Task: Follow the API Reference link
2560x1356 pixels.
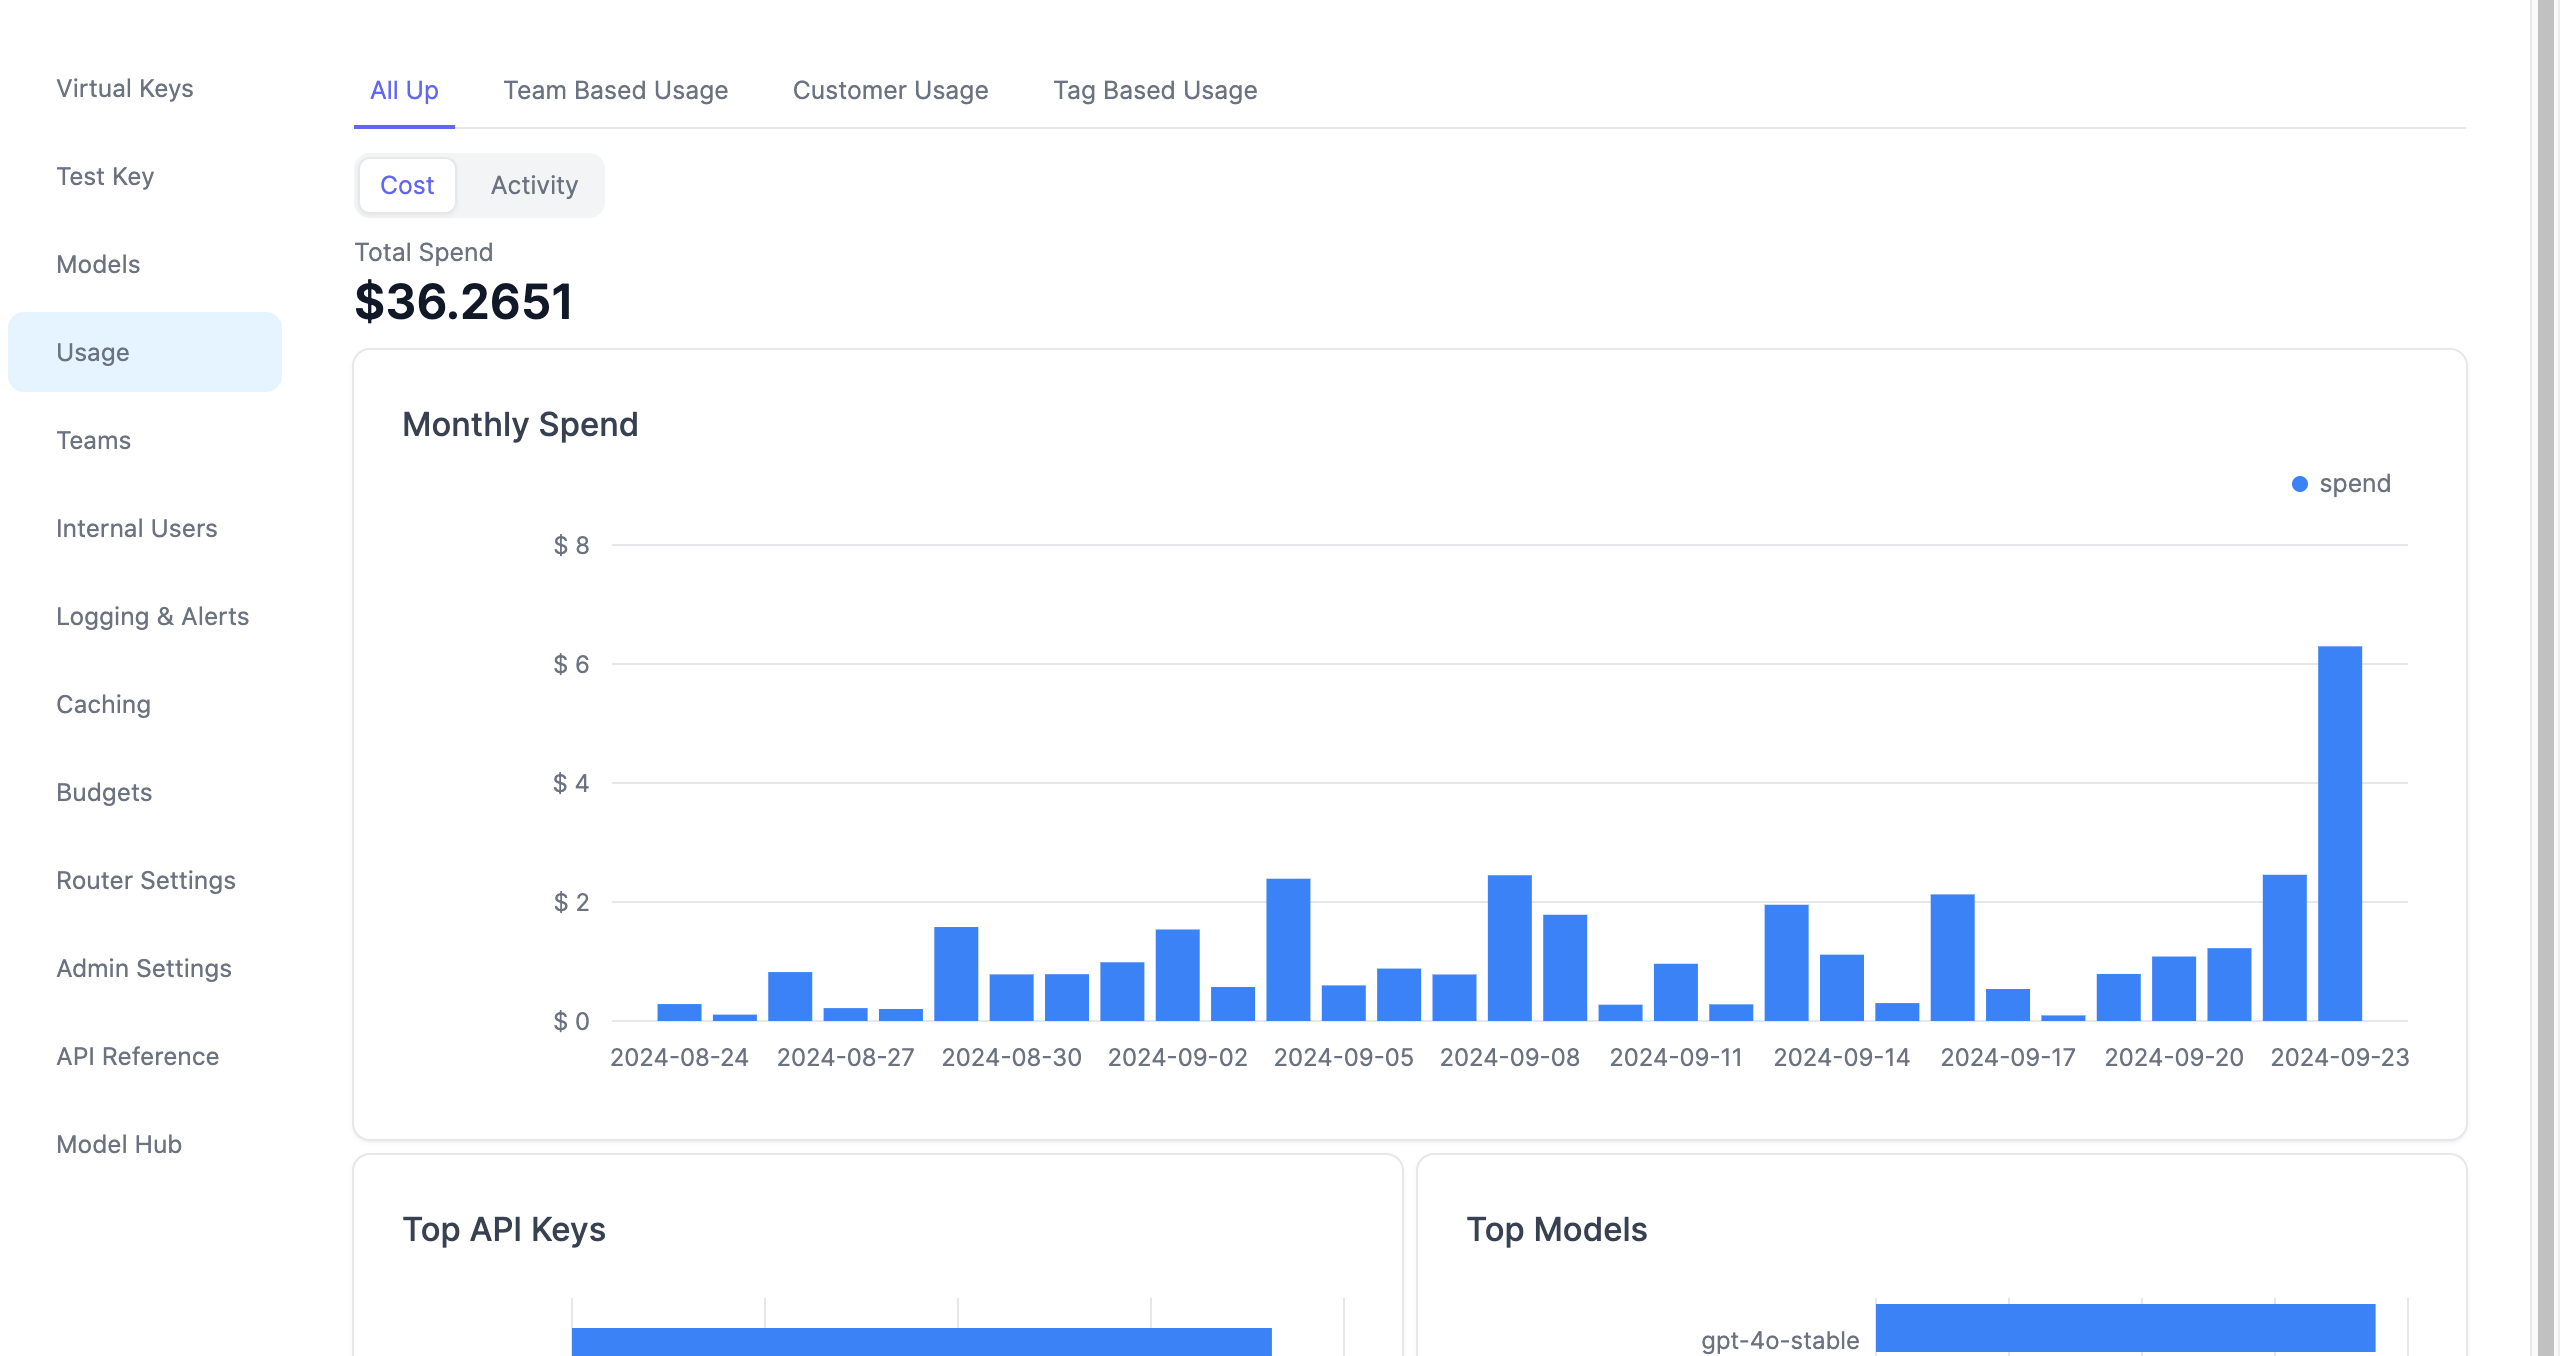Action: coord(137,1056)
